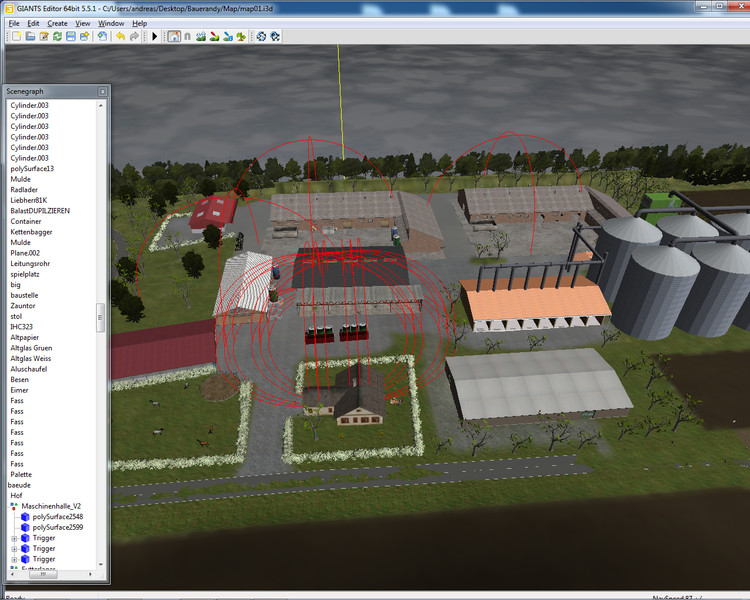Viewport: 750px width, 600px height.
Task: Open the Help menu
Action: (140, 23)
